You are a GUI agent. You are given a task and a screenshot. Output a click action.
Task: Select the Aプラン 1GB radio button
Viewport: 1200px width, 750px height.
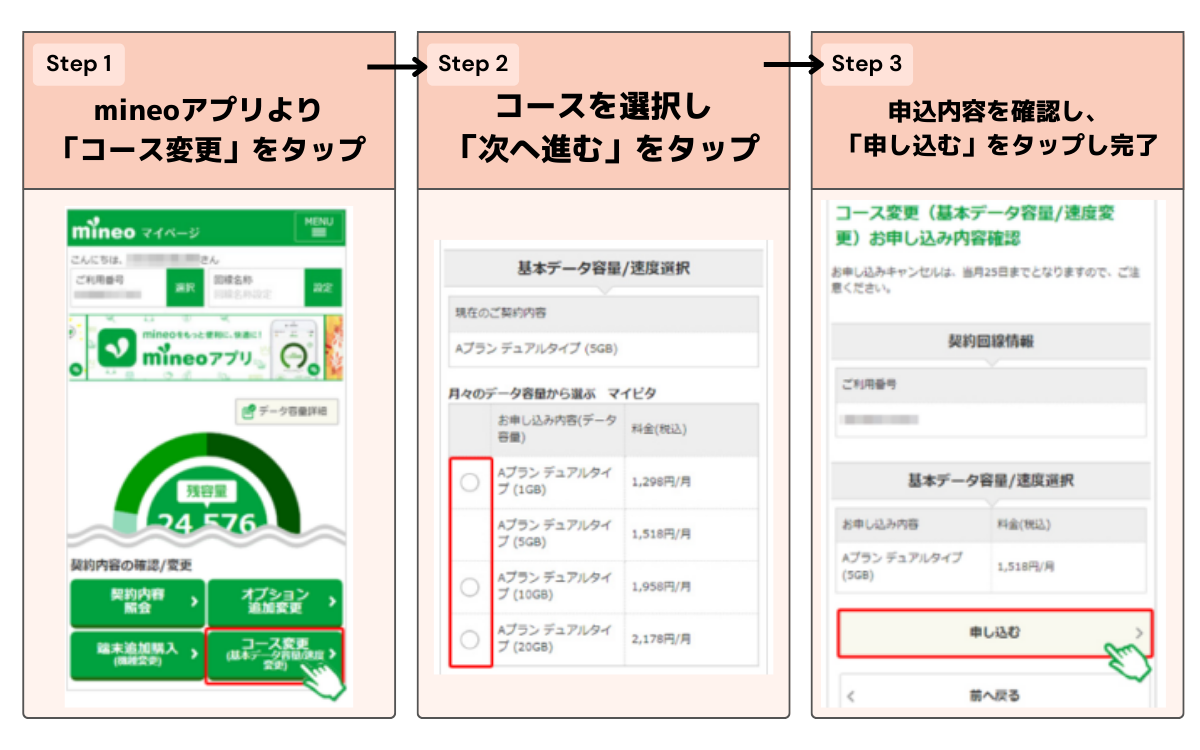(x=469, y=483)
